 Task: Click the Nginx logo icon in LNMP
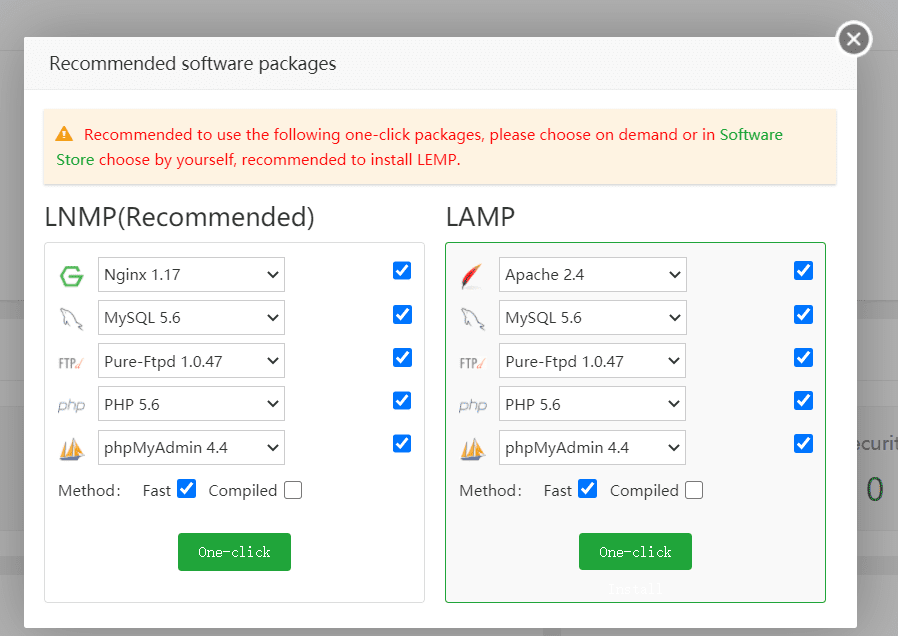pos(71,276)
